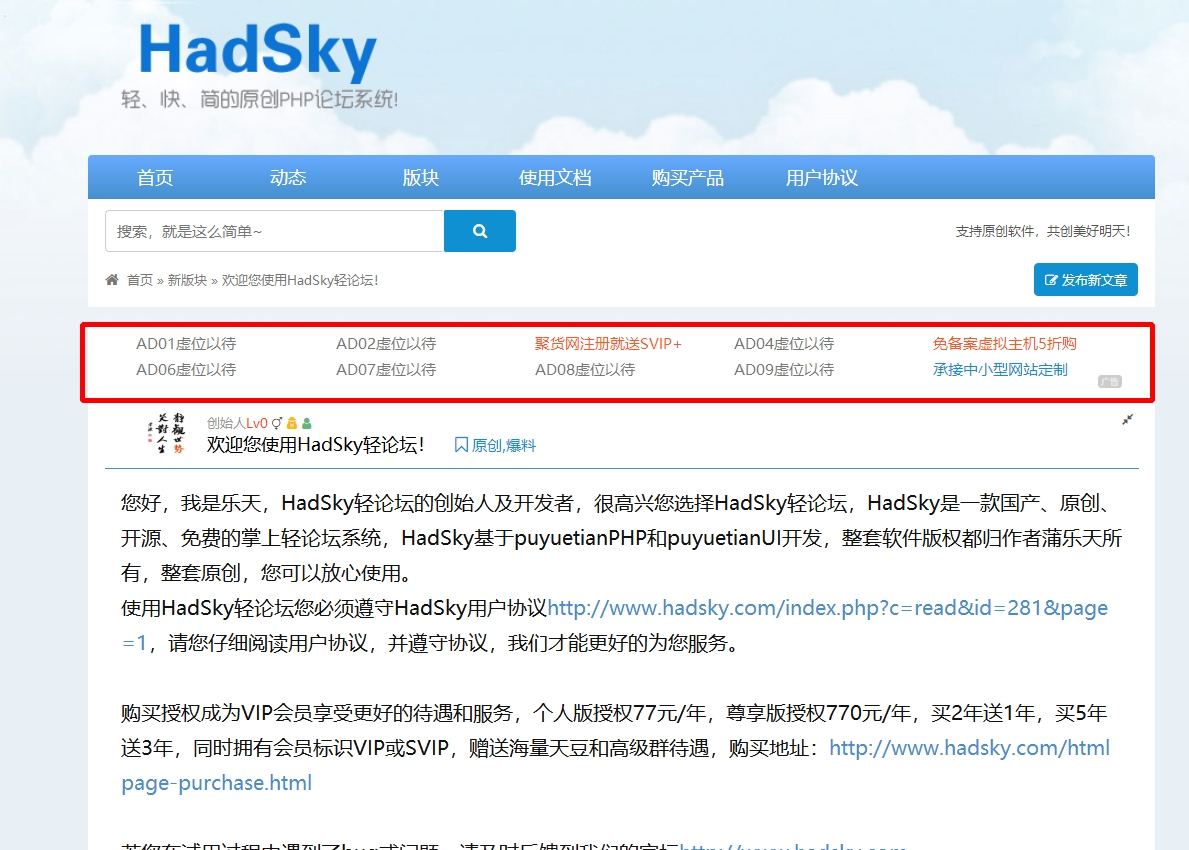
Task: Click the AD07虚位以待 ad link
Action: click(x=386, y=369)
